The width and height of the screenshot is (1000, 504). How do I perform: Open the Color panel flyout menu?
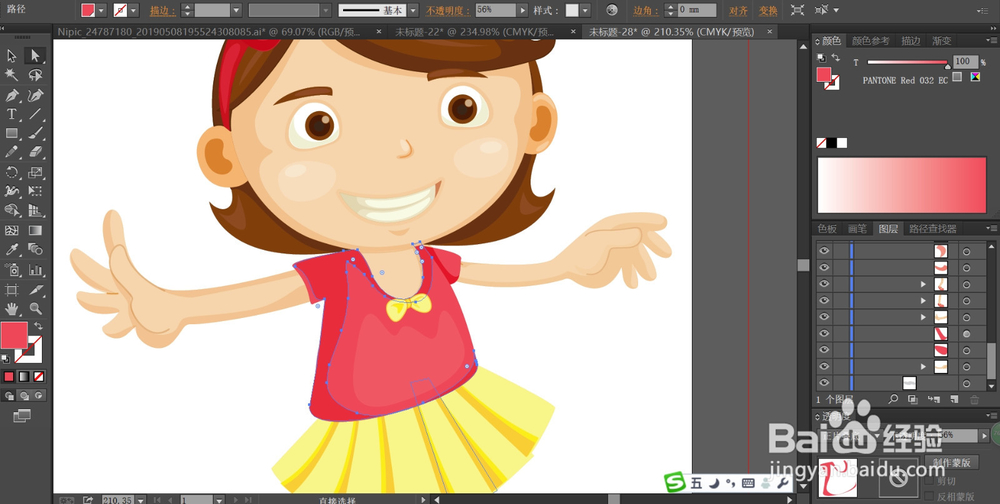point(992,40)
